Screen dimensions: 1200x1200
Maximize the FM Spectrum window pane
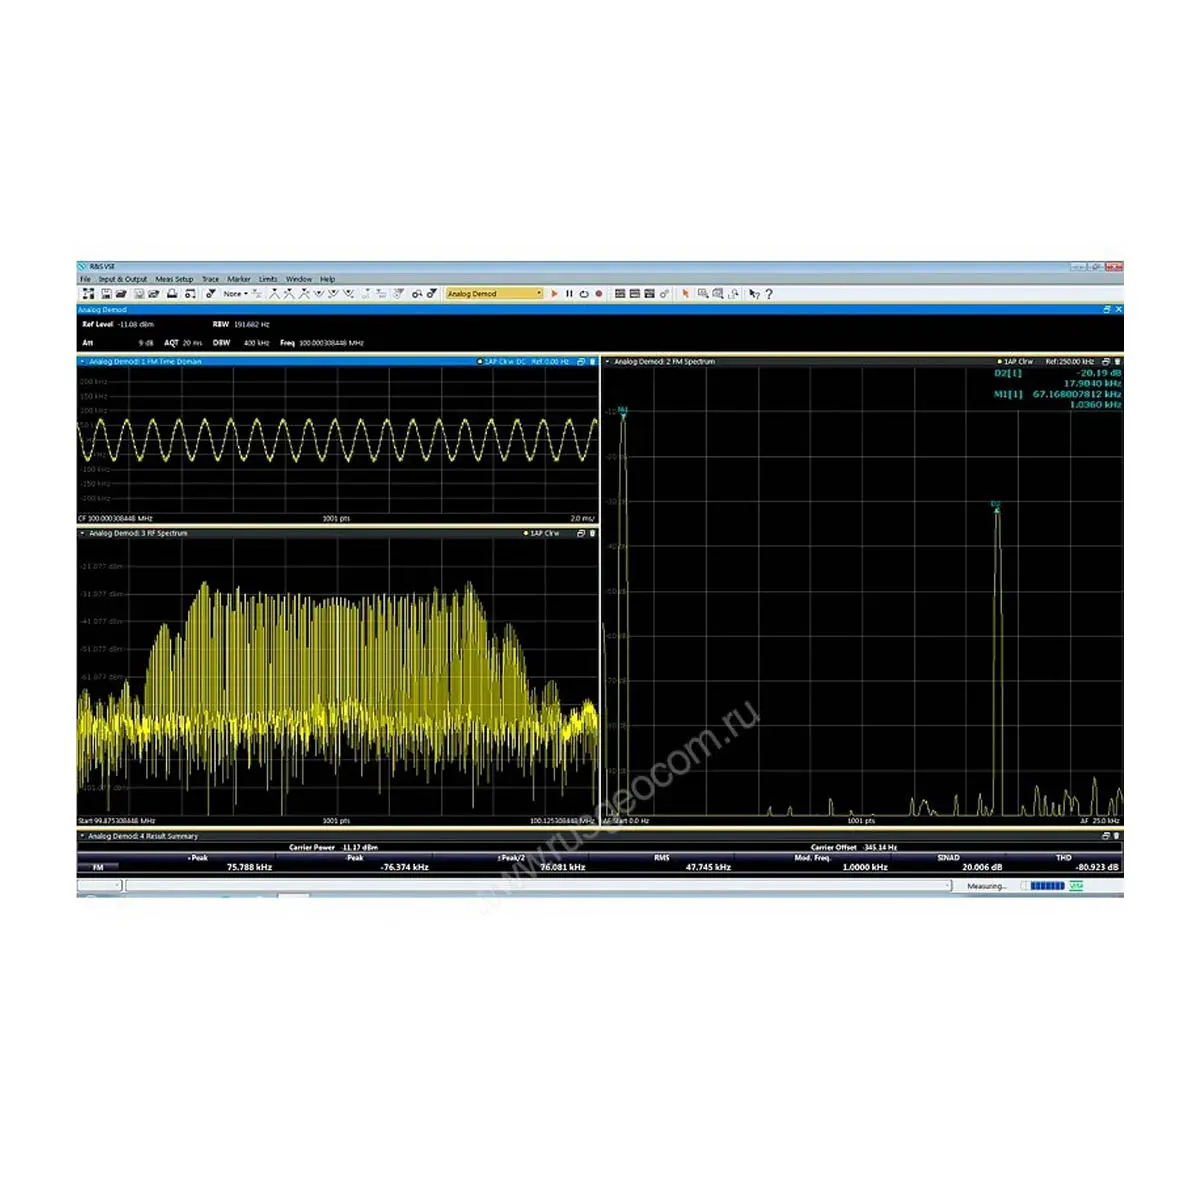click(x=1105, y=362)
